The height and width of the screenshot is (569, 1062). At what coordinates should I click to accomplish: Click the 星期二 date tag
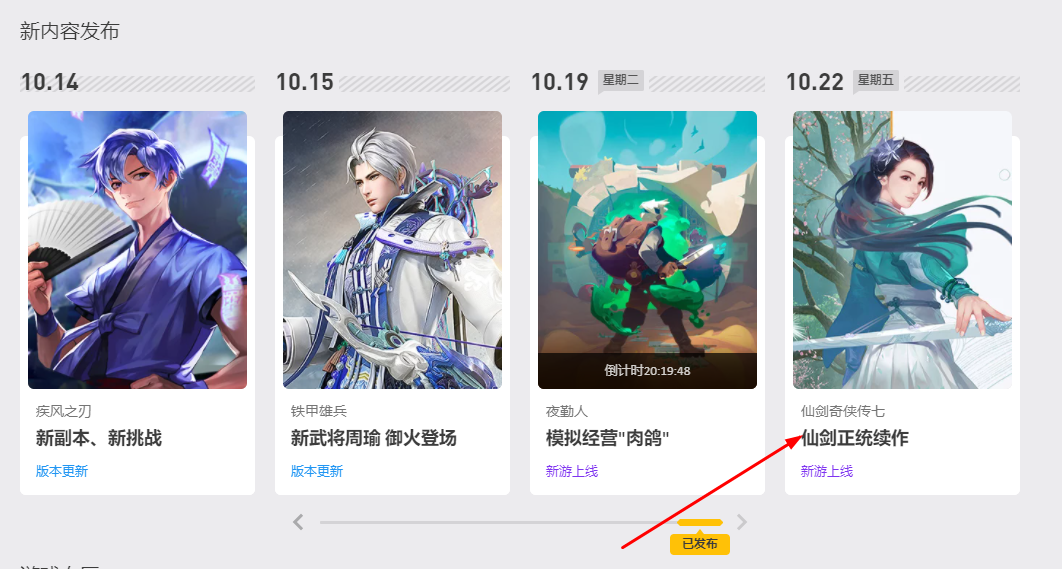(x=620, y=81)
